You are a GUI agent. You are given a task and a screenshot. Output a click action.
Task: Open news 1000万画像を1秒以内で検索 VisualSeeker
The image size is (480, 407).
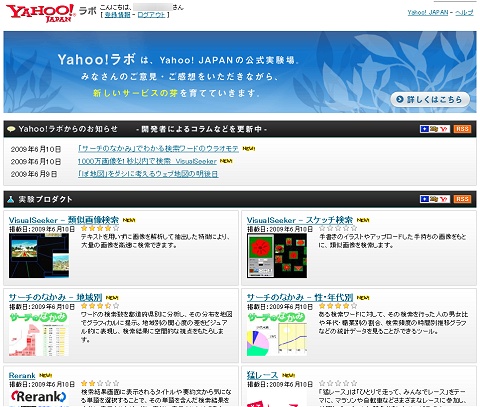tap(147, 161)
